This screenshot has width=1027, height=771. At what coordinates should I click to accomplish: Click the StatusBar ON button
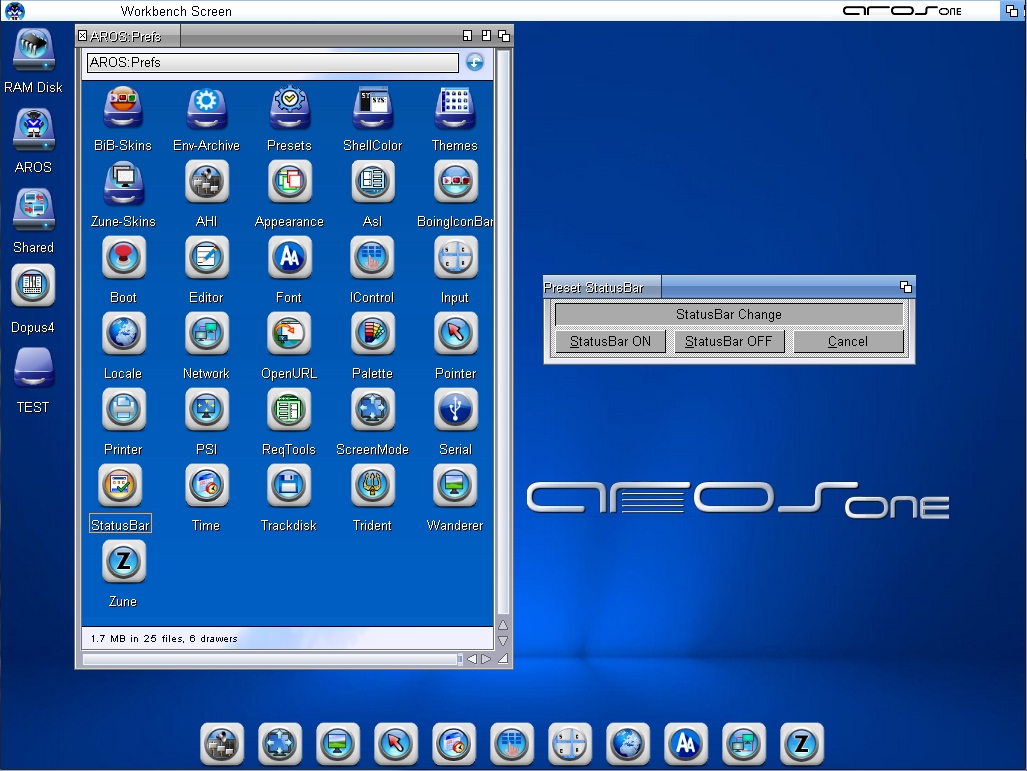[x=610, y=341]
